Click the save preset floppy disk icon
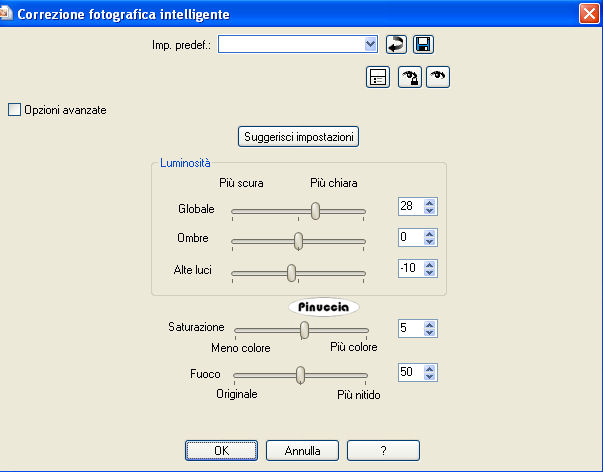The height and width of the screenshot is (472, 603). pos(423,45)
